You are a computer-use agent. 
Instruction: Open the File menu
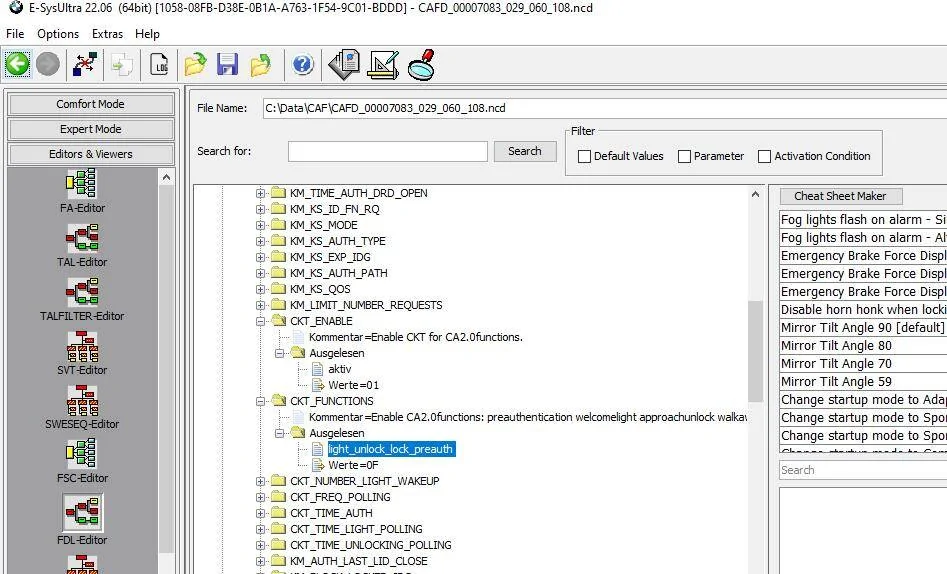(x=15, y=34)
